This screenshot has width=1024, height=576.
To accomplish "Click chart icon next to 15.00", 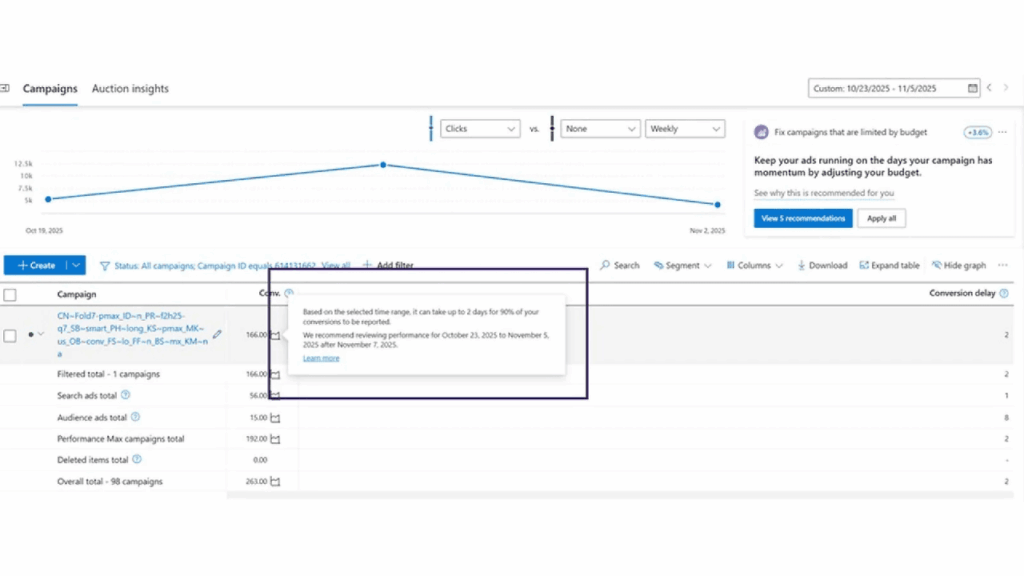I will tap(275, 418).
